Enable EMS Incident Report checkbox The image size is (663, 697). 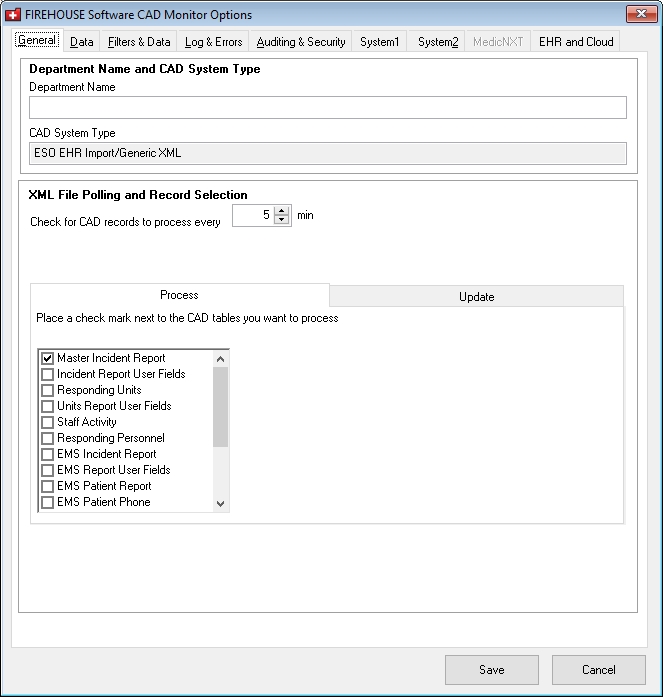[x=48, y=454]
